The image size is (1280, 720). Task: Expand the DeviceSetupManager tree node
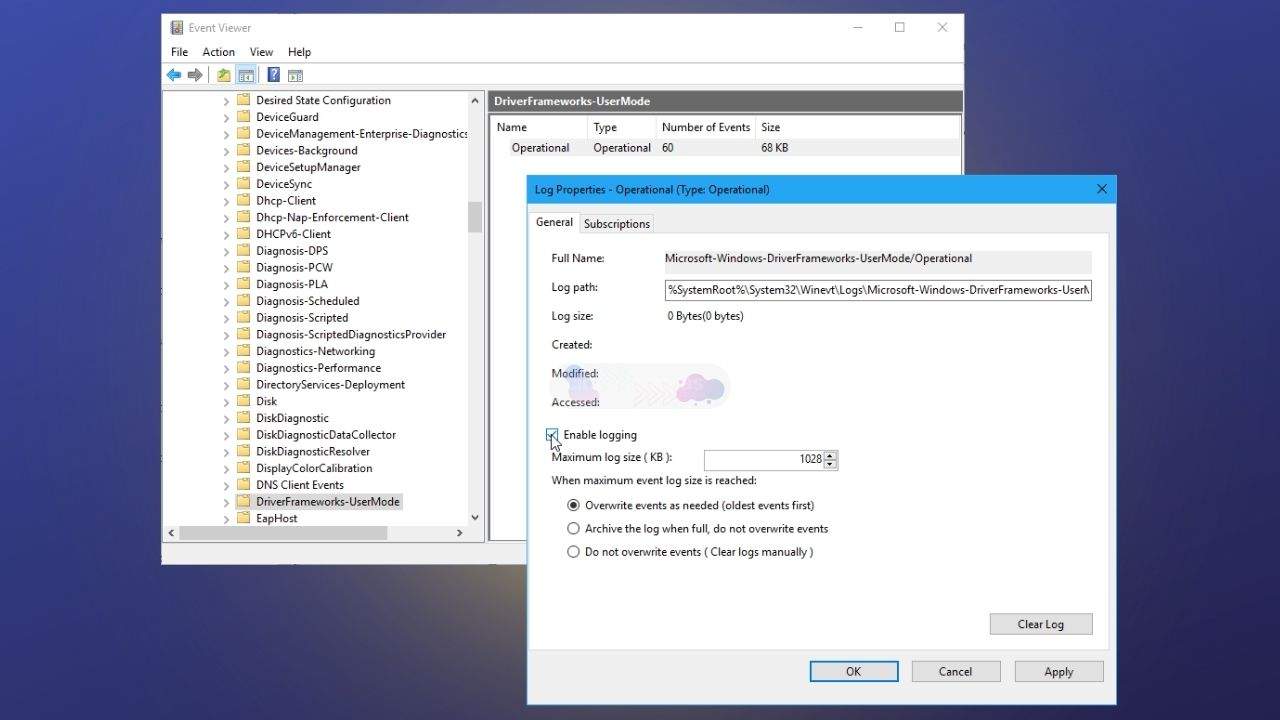click(x=226, y=167)
